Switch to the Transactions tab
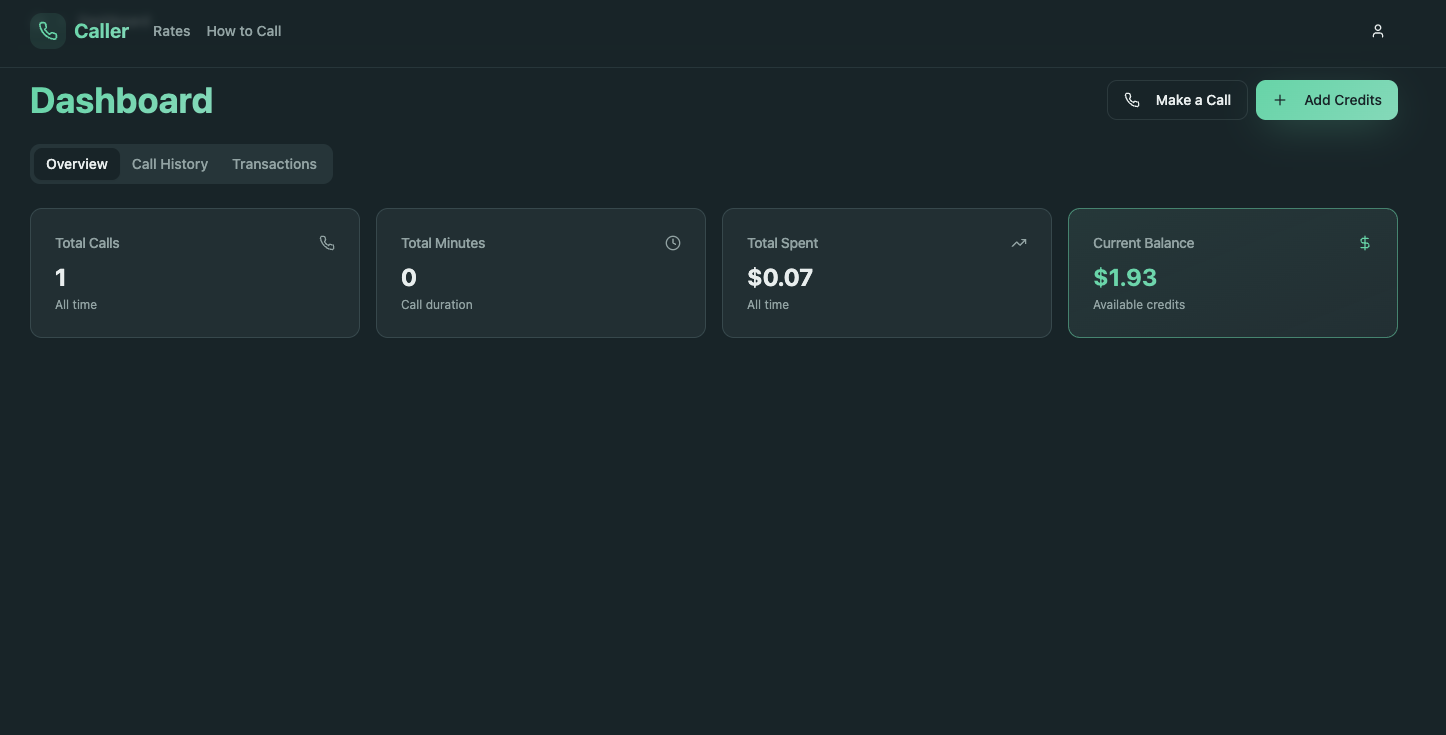 tap(274, 163)
